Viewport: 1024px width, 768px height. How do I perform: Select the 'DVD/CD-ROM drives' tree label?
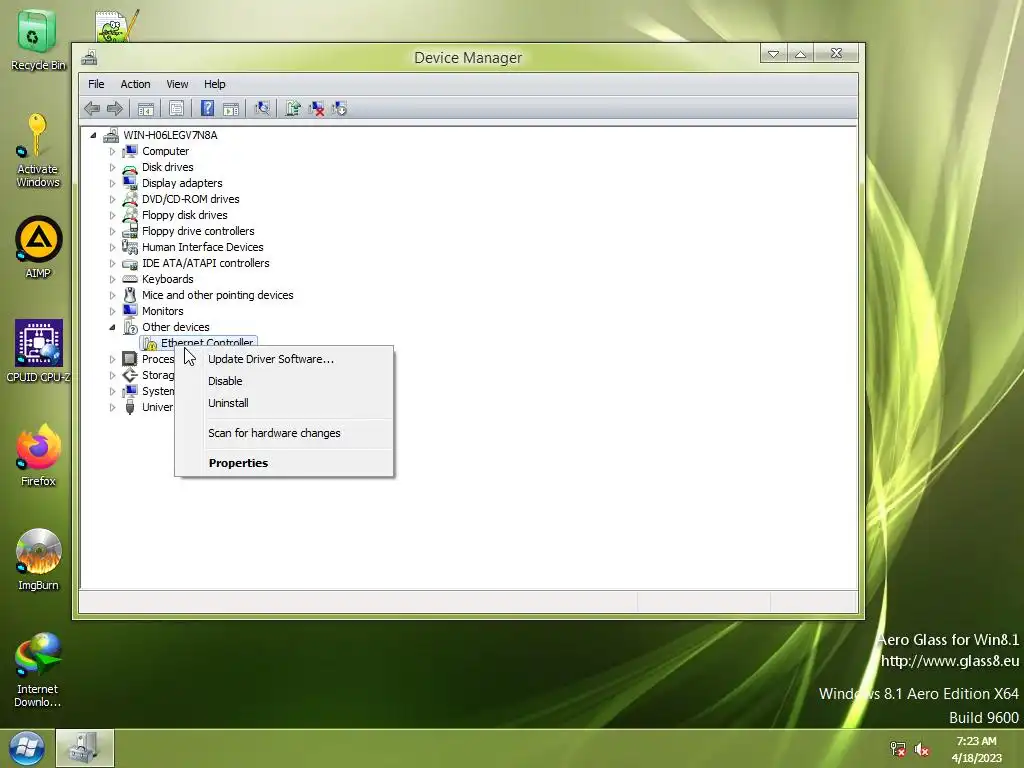pyautogui.click(x=191, y=199)
